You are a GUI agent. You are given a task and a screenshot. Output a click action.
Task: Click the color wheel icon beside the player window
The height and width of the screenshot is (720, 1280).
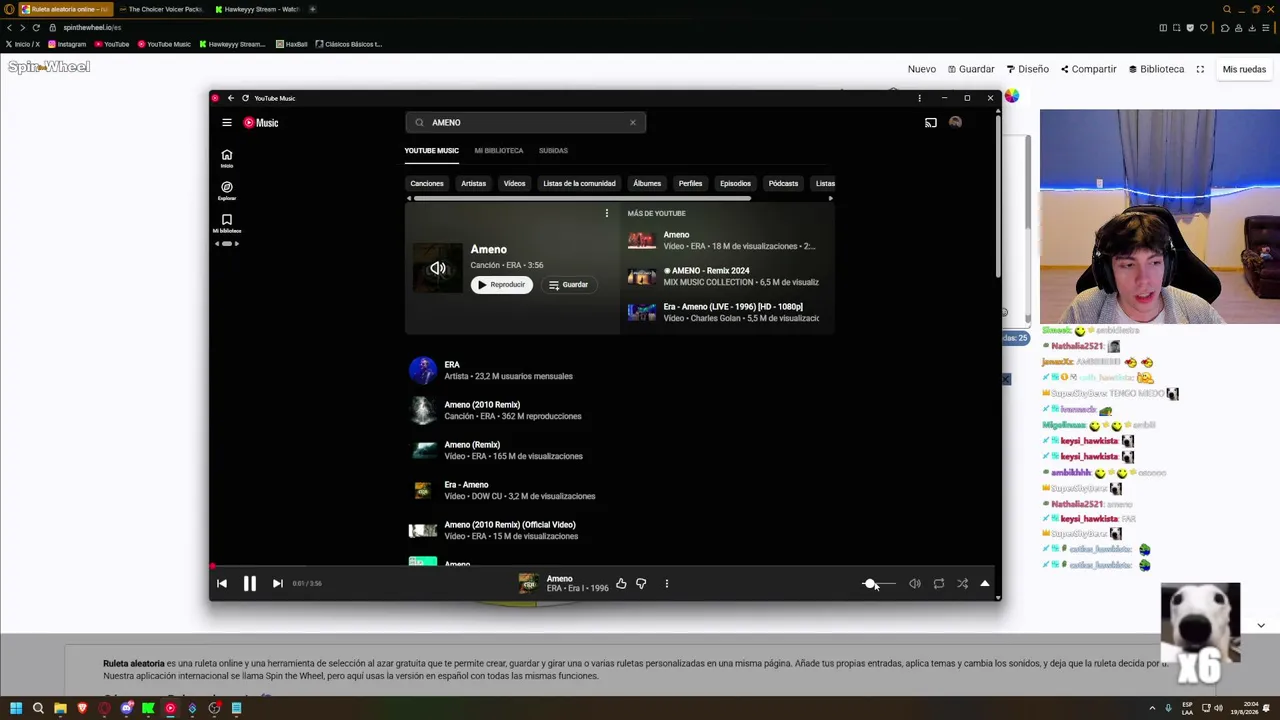(1012, 96)
